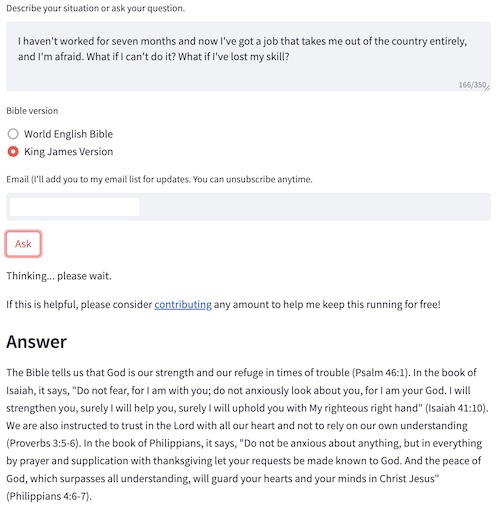
Task: Open the contributing link
Action: (x=183, y=304)
